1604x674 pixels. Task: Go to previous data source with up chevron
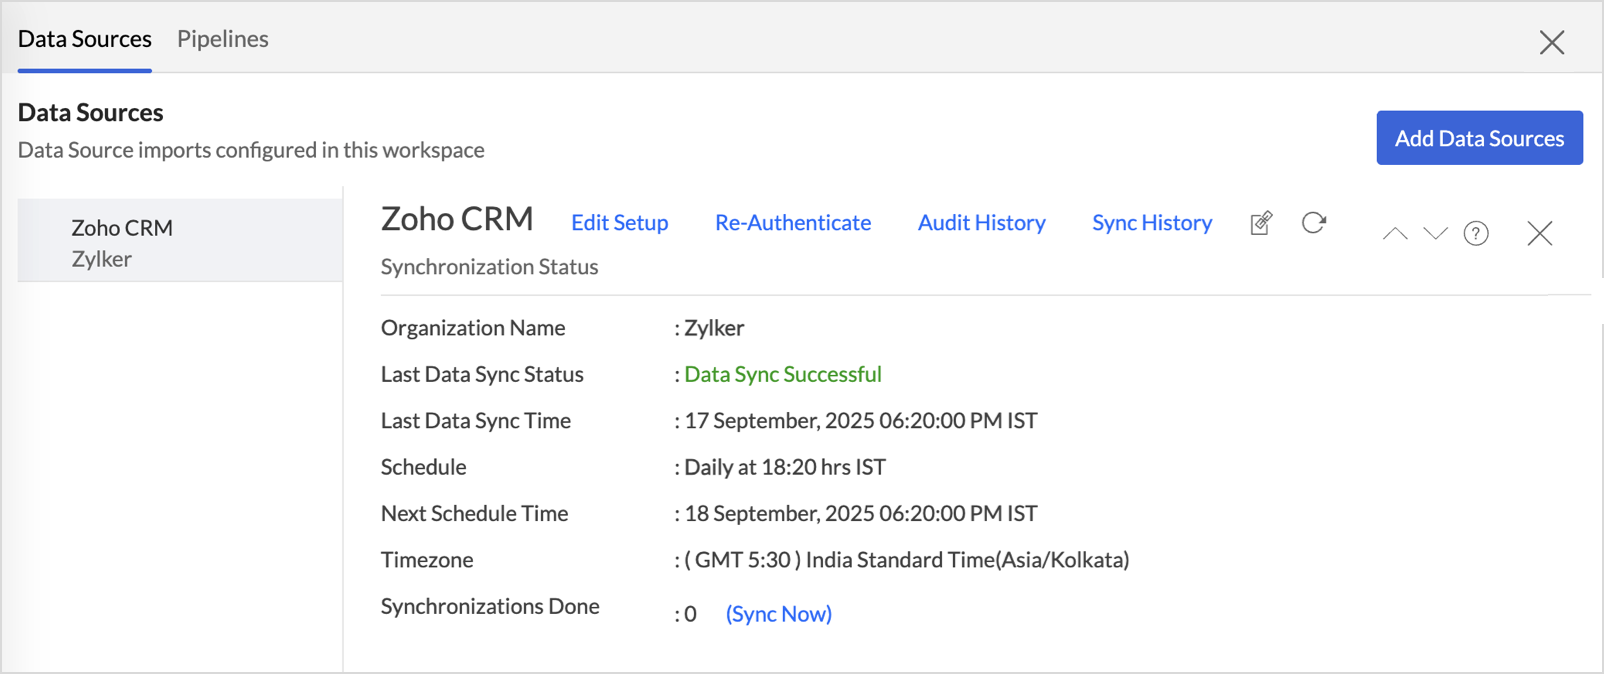click(1395, 234)
